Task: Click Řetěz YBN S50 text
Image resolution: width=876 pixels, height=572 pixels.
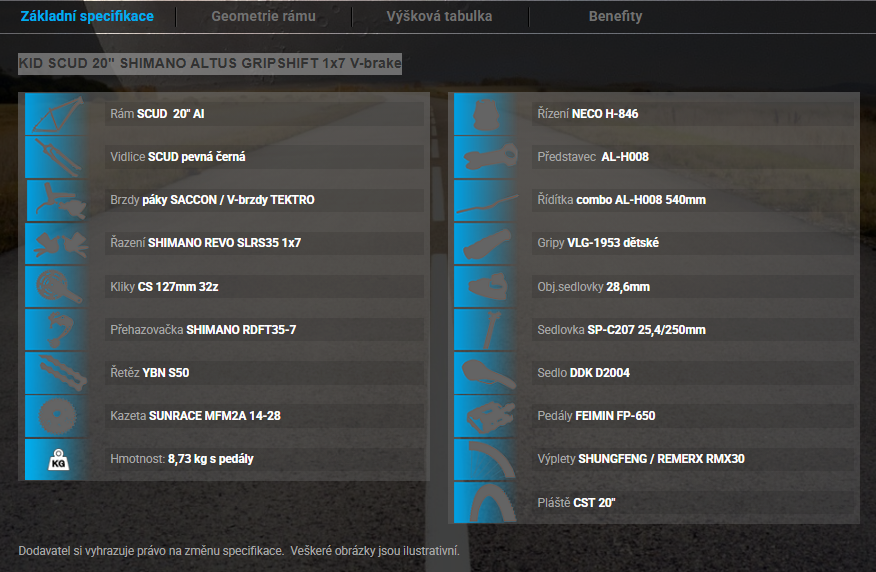Action: click(150, 373)
